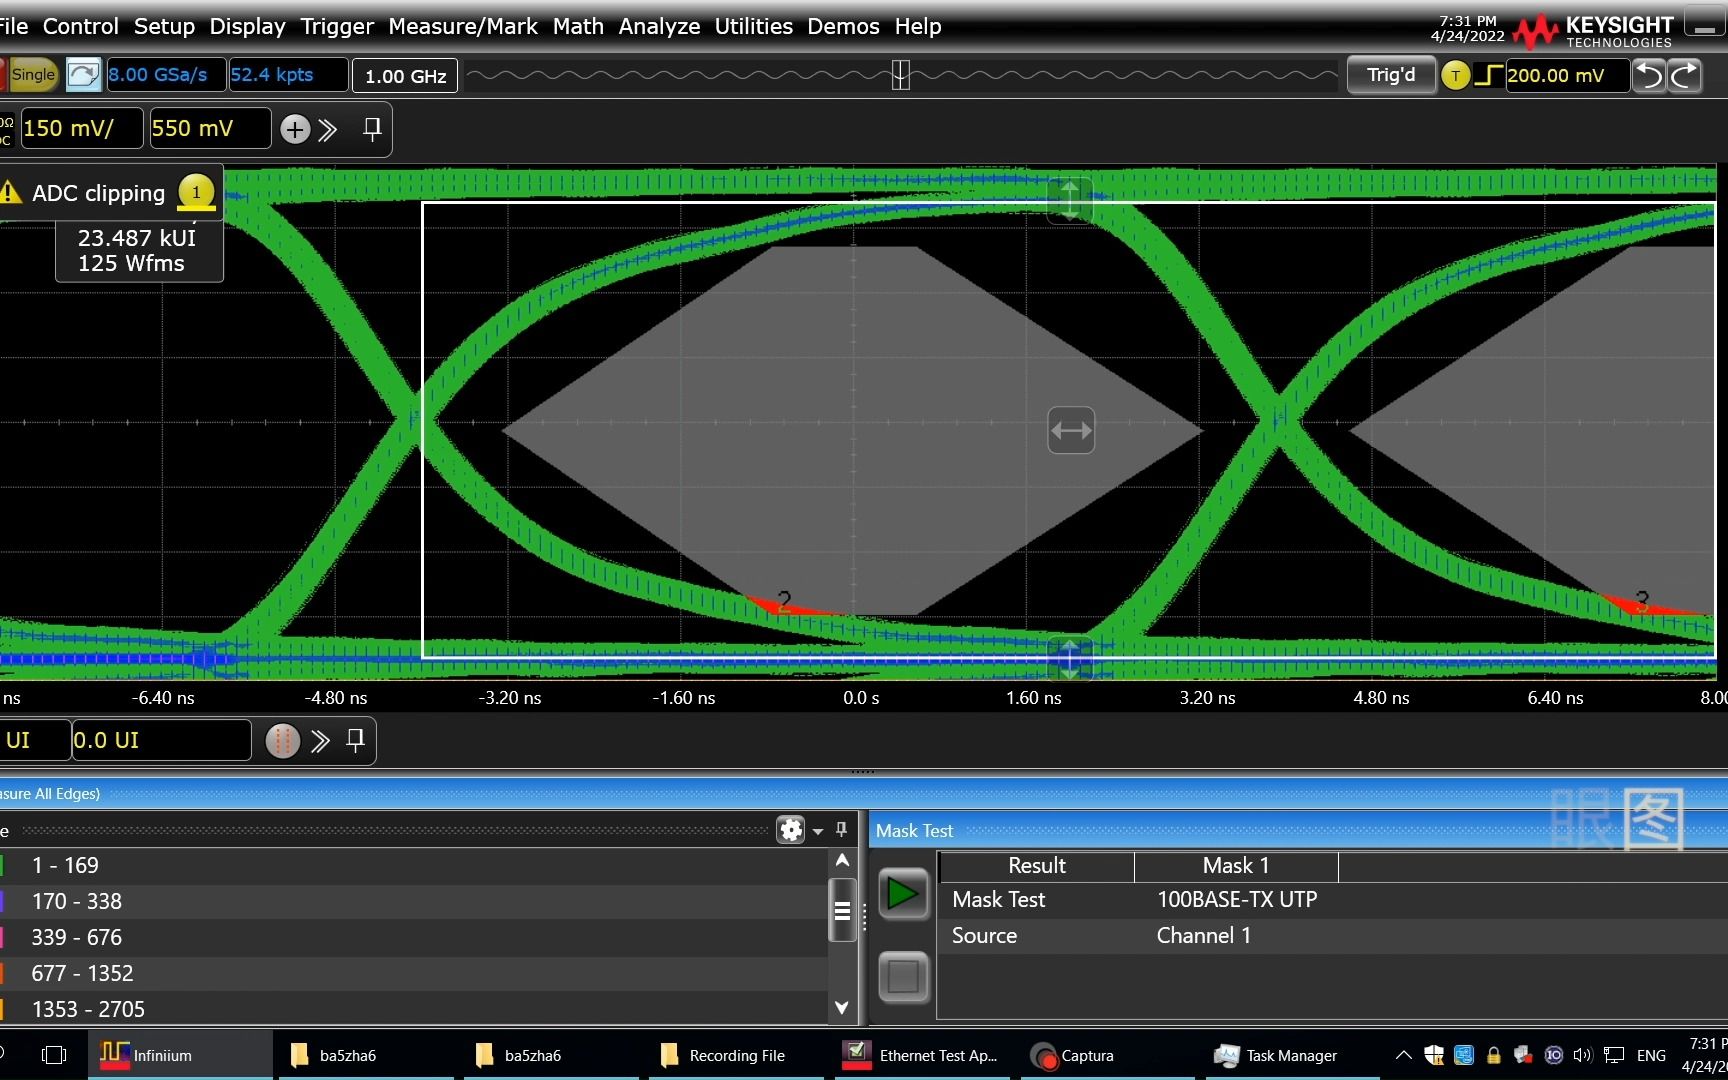Click the 150 mV/ vertical scale field

[x=81, y=128]
